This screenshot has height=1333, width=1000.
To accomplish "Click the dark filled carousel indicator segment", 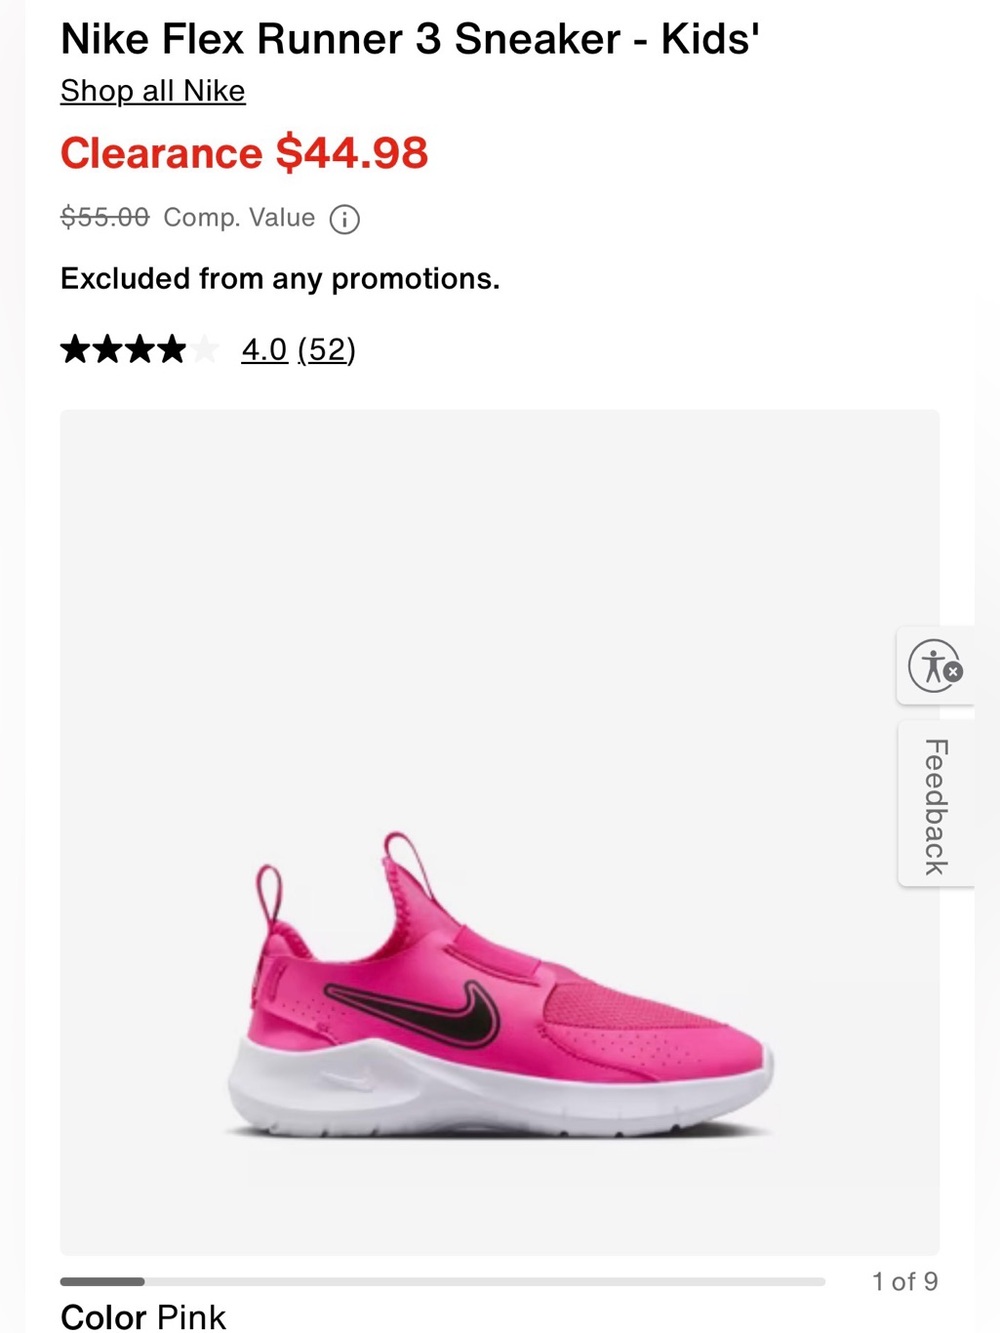I will click(102, 1281).
